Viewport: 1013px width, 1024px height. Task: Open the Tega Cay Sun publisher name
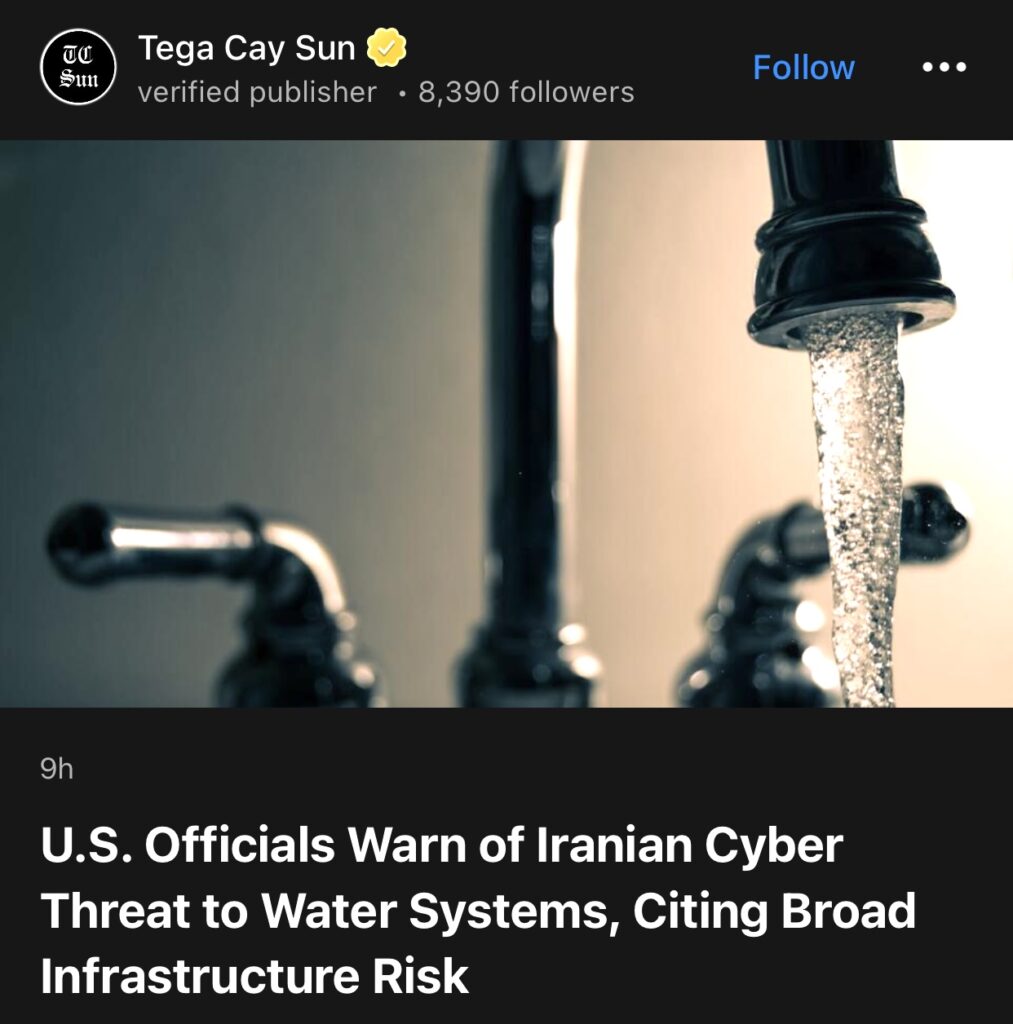pos(246,48)
